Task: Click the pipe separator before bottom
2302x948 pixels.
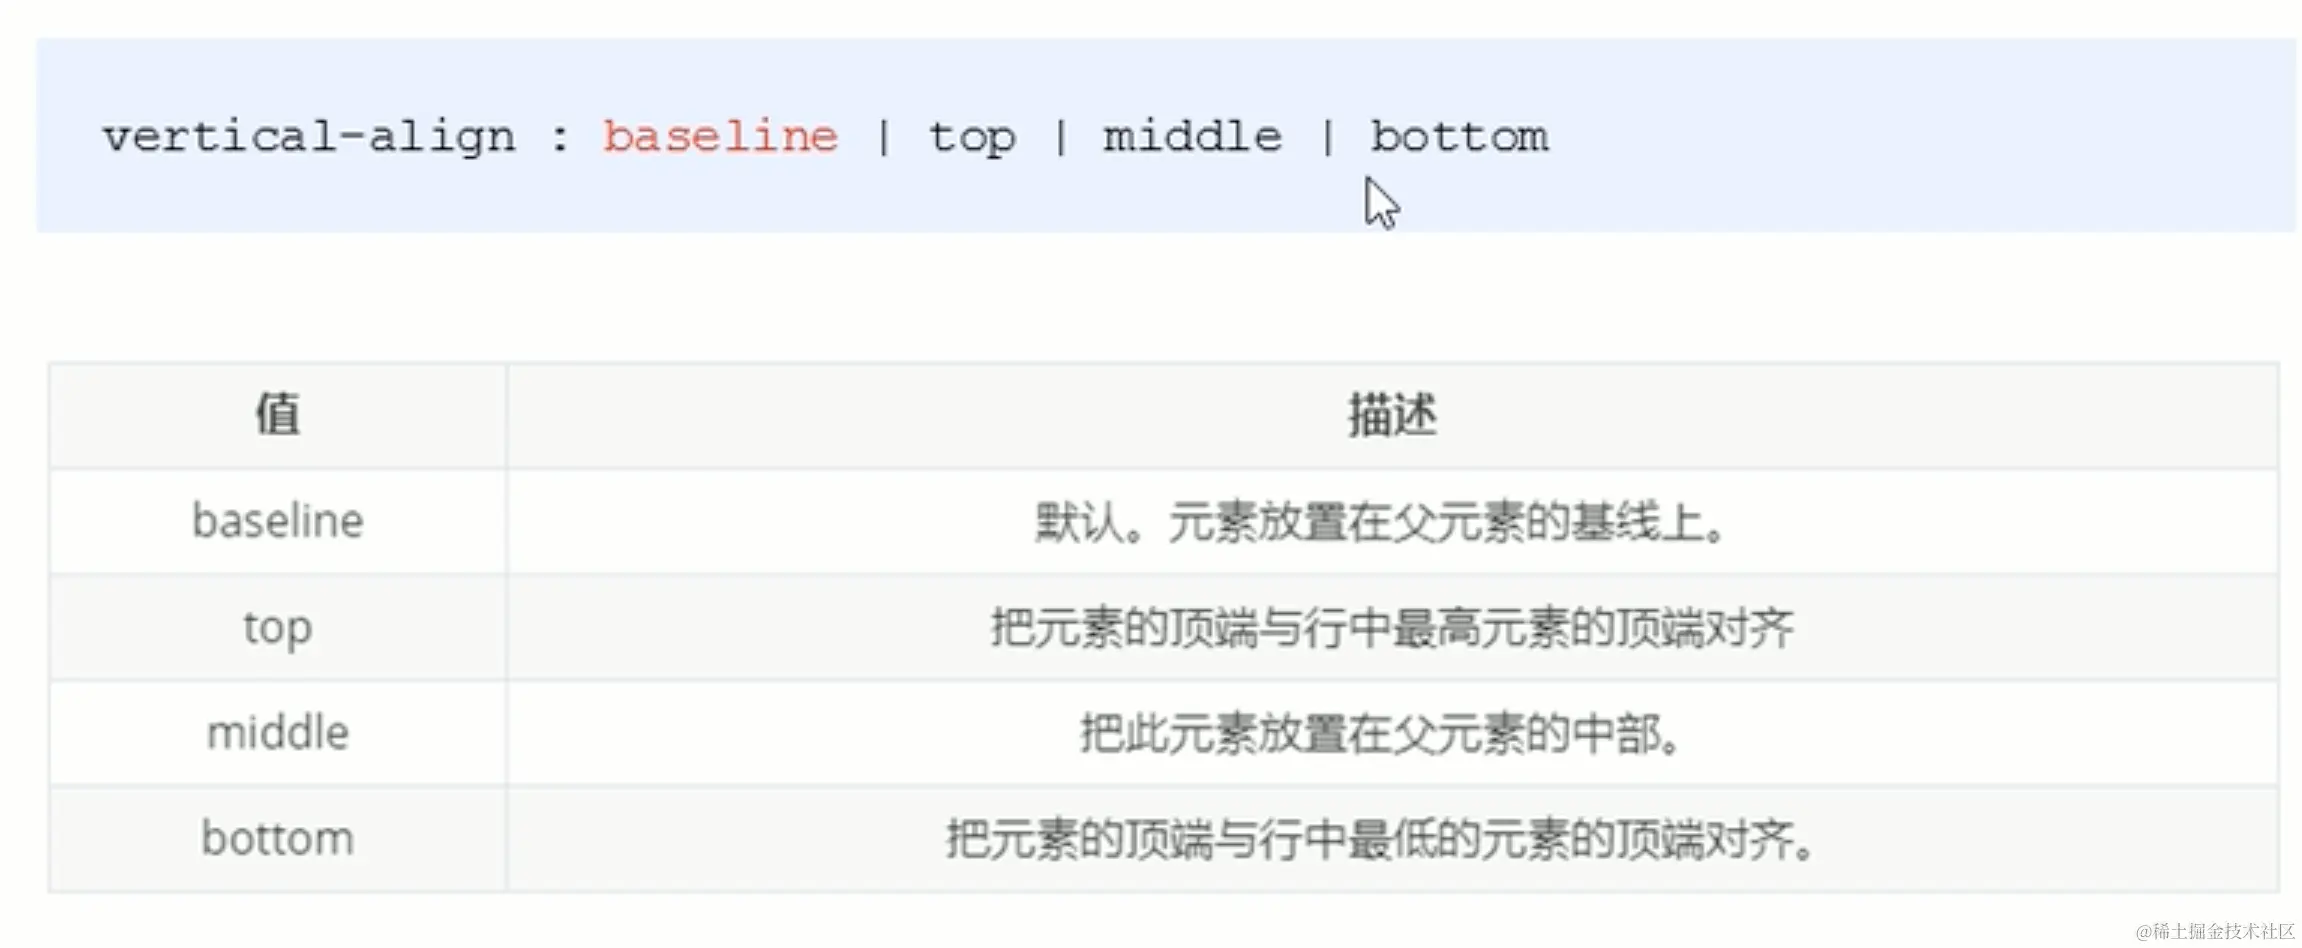Action: (x=1327, y=137)
